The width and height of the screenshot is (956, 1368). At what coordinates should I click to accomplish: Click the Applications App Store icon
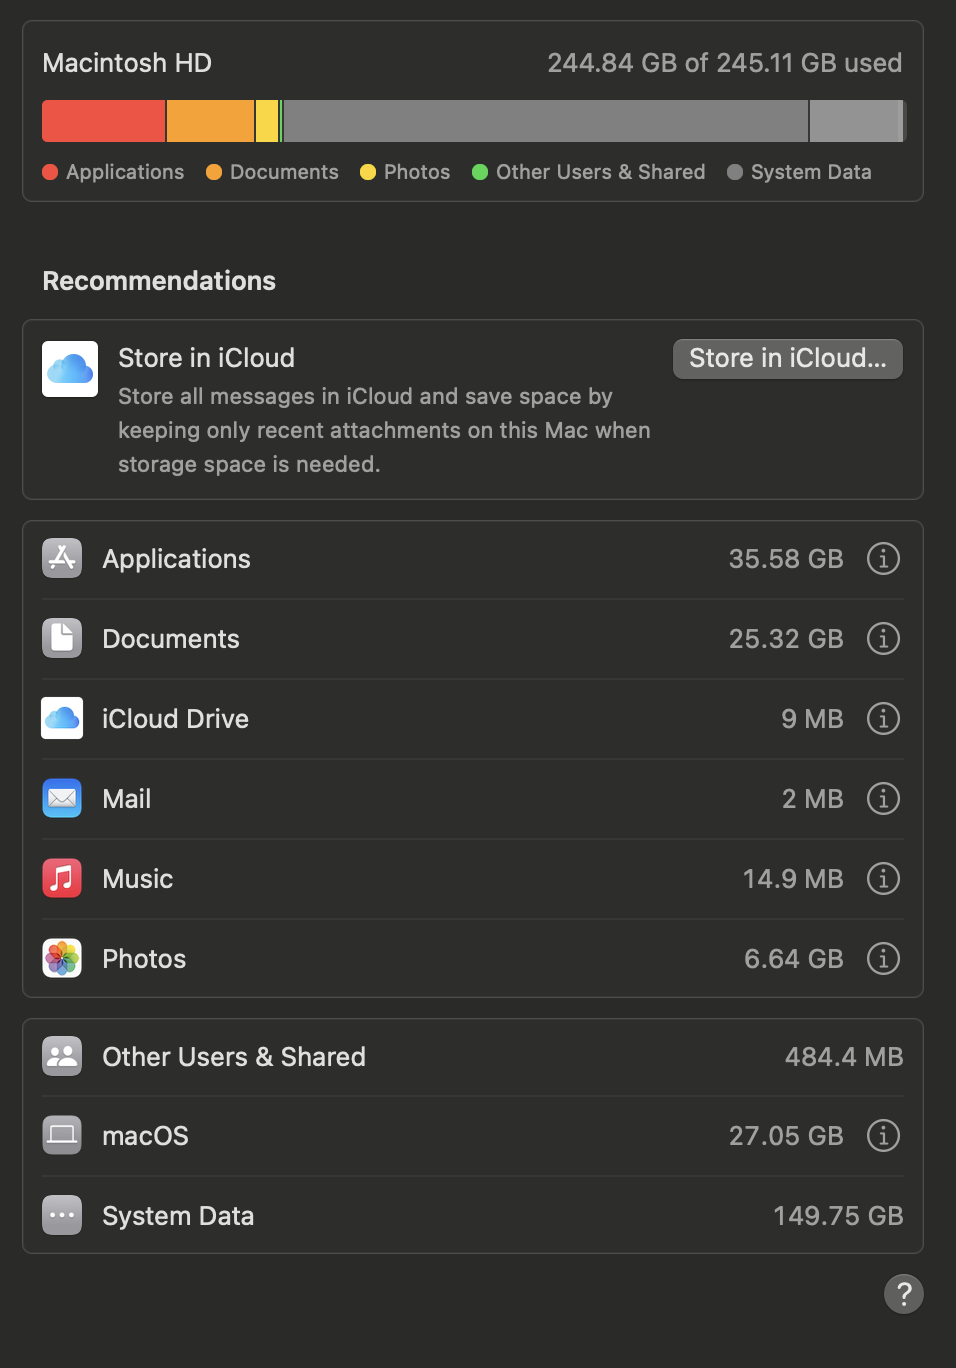[61, 558]
